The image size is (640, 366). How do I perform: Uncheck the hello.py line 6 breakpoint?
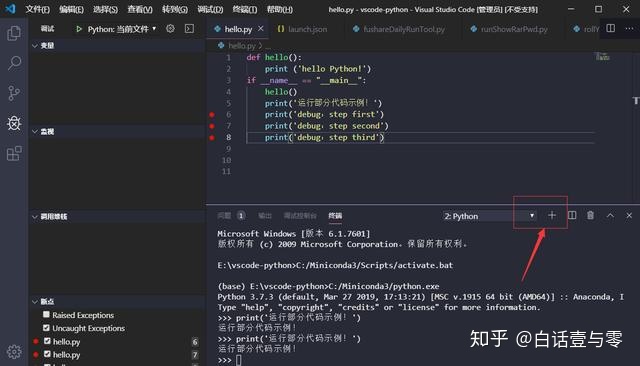pyautogui.click(x=47, y=341)
